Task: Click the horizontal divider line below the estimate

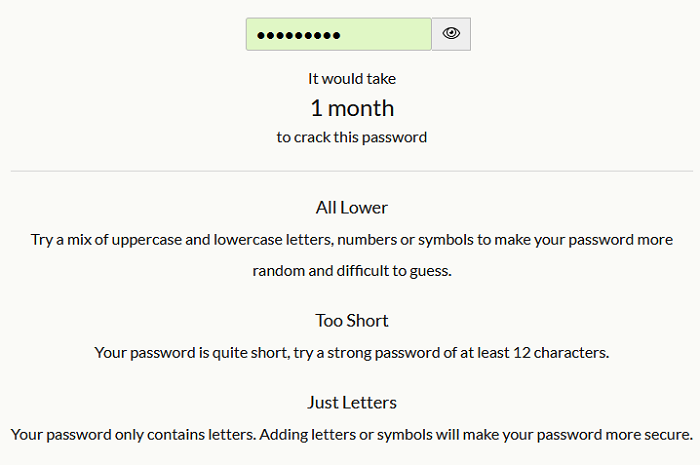Action: (352, 171)
